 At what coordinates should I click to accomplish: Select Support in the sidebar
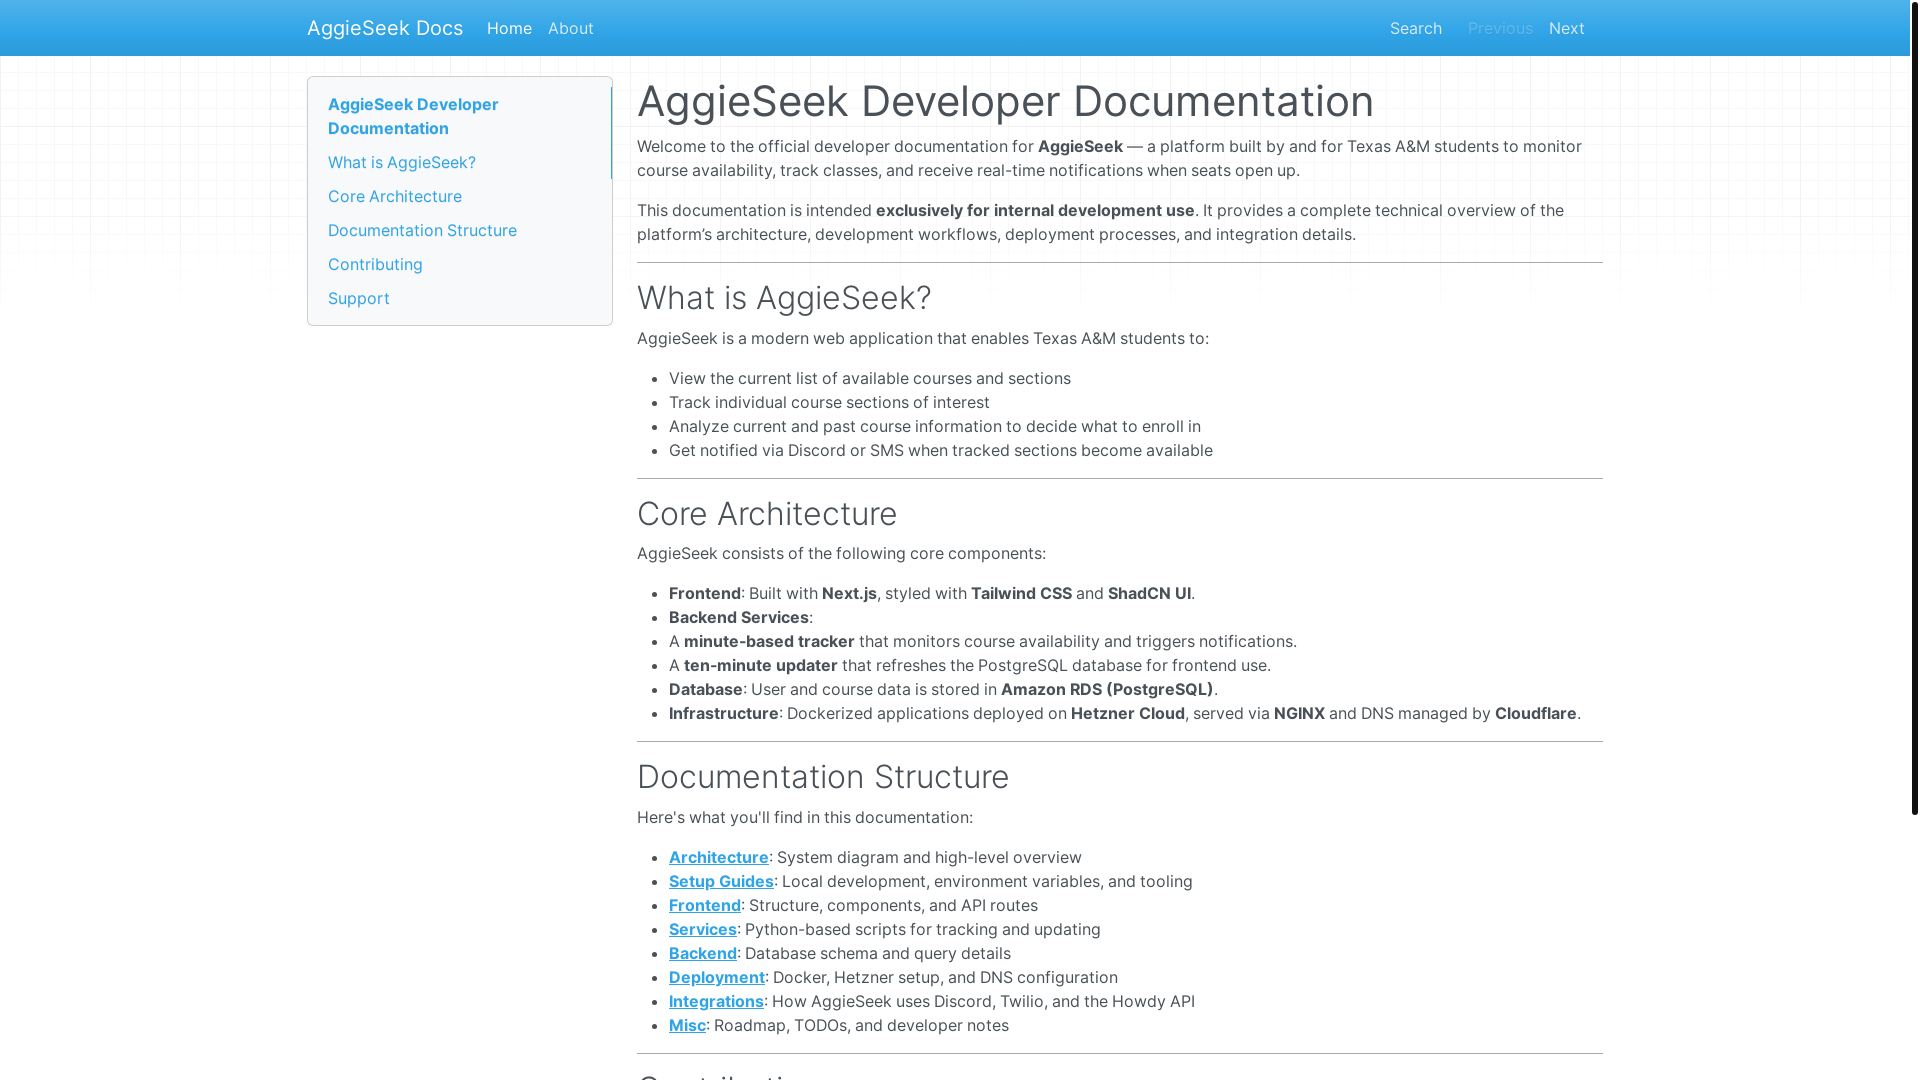point(359,298)
